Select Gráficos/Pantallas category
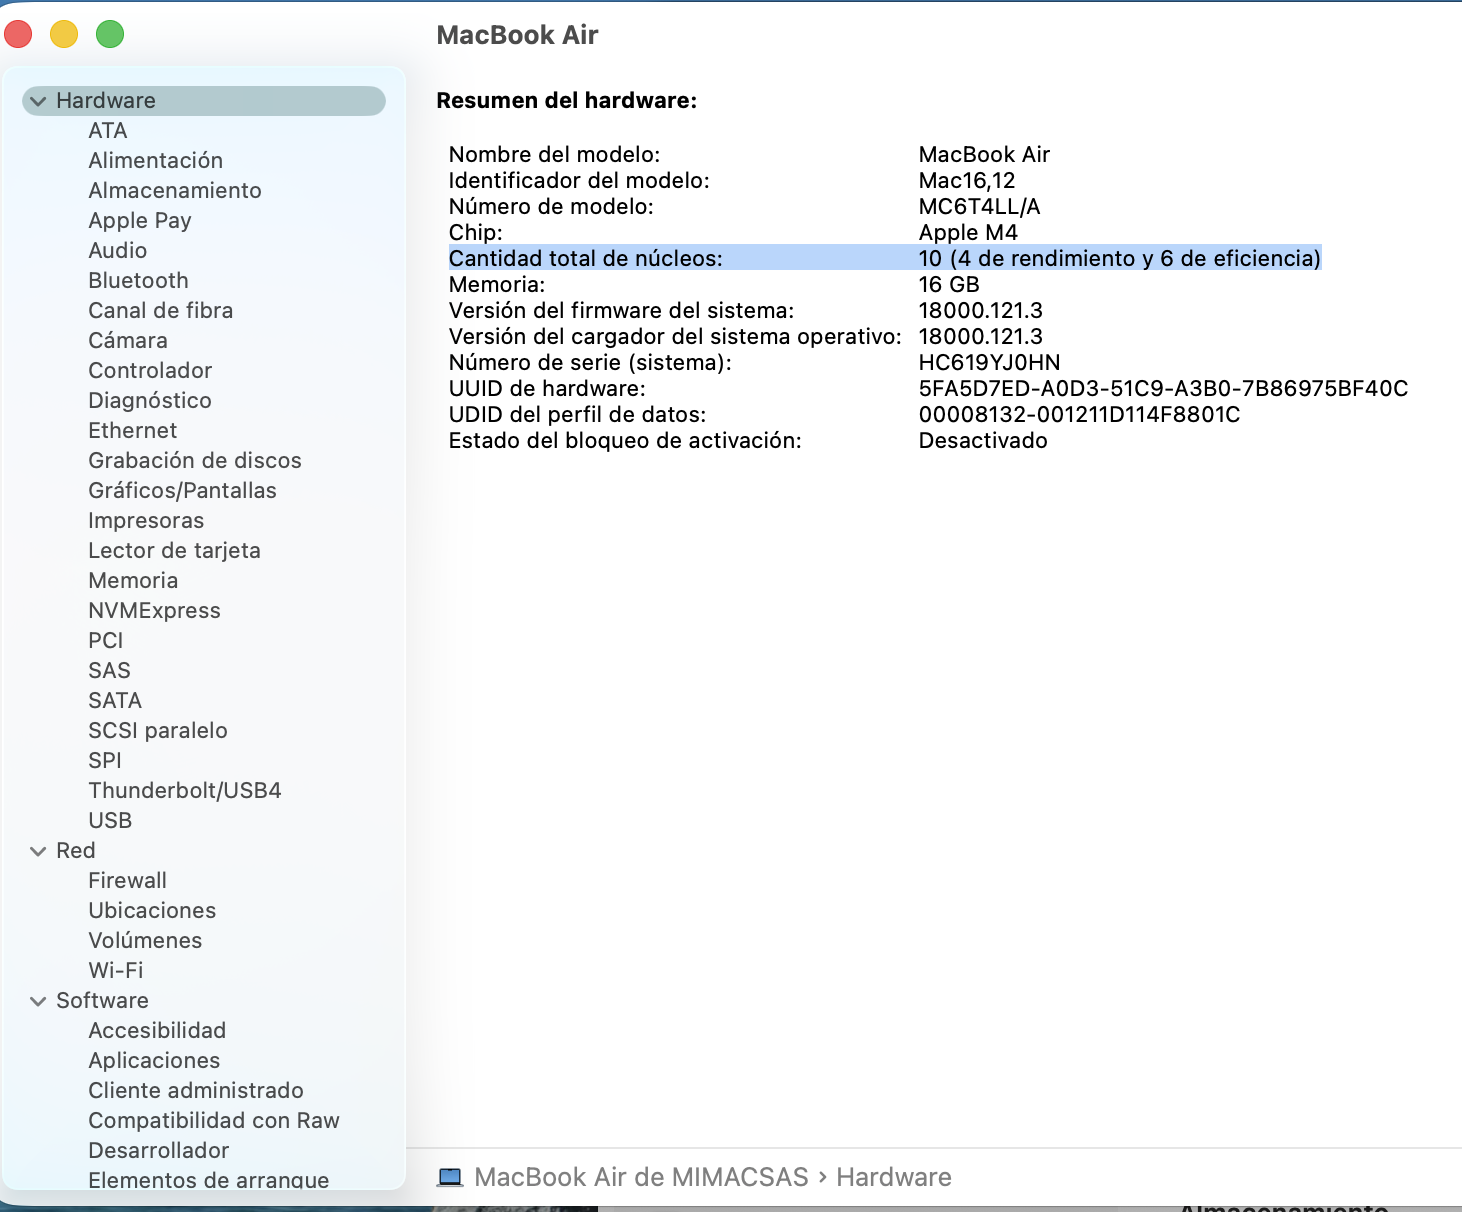Image resolution: width=1462 pixels, height=1212 pixels. click(x=182, y=491)
